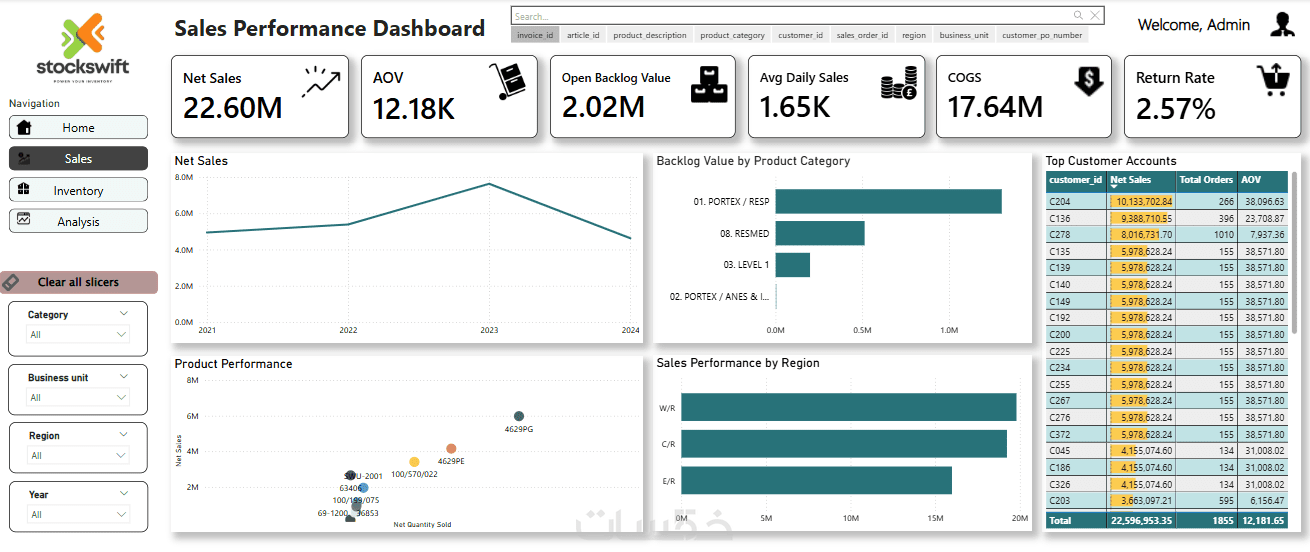Expand the Category slicer header chevron
1310x552 pixels.
point(123,314)
